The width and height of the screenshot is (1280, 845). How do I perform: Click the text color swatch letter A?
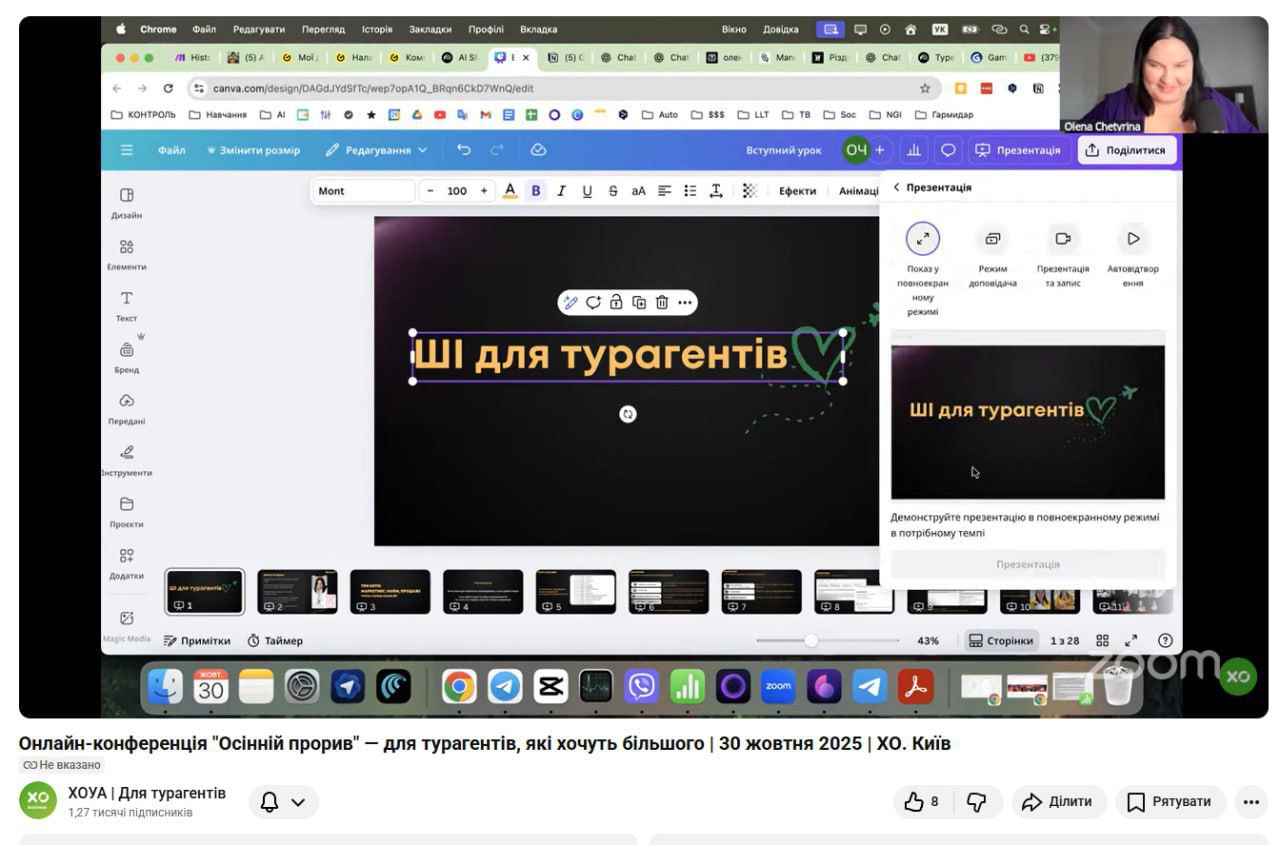click(509, 191)
